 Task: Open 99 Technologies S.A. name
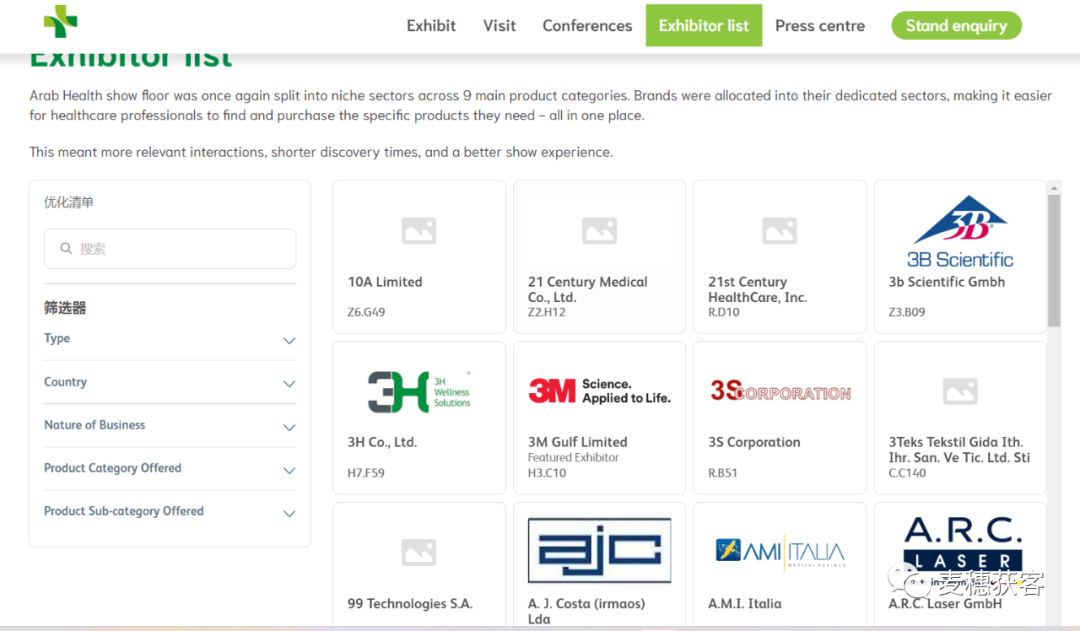(x=410, y=603)
